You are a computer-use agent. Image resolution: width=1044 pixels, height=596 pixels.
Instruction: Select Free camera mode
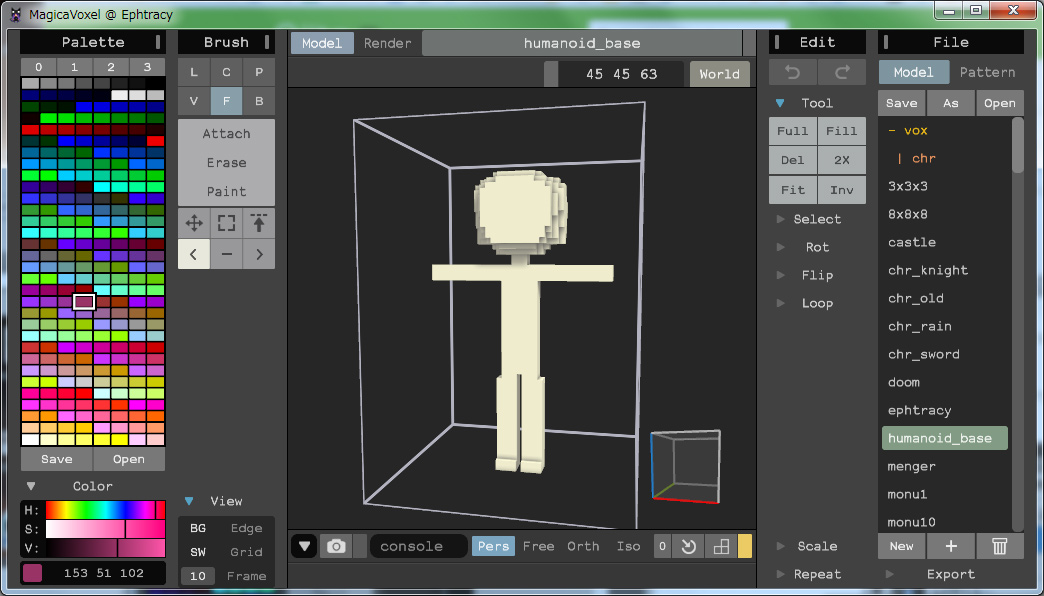coord(539,546)
